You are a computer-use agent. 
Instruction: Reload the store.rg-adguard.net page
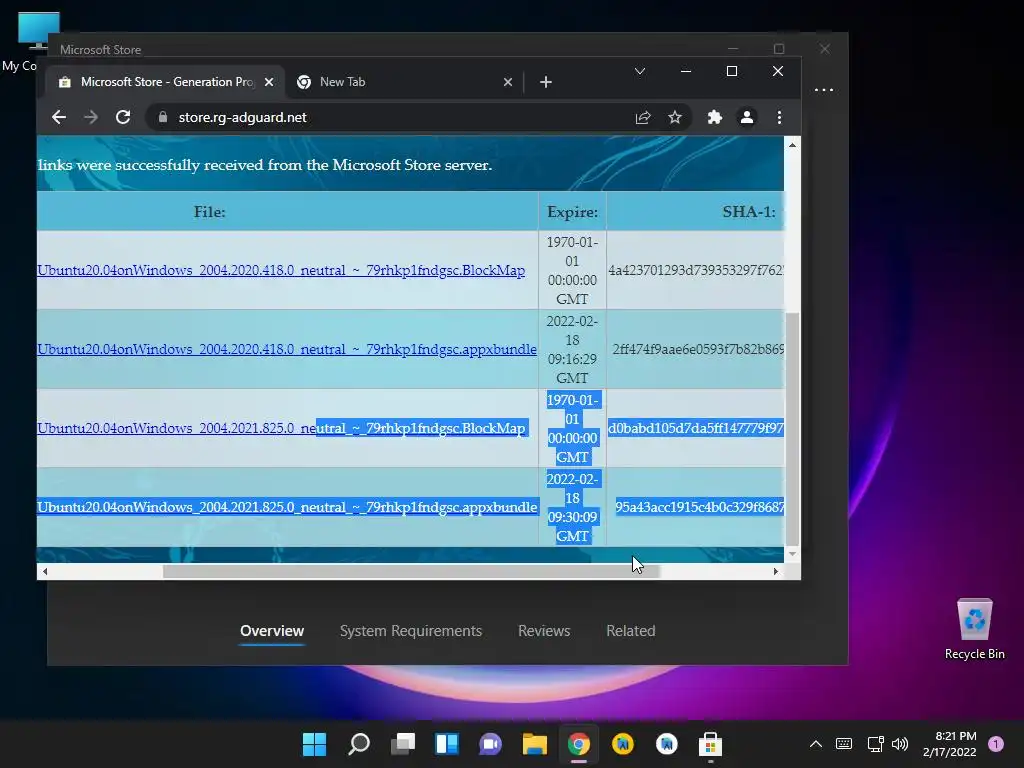(123, 118)
